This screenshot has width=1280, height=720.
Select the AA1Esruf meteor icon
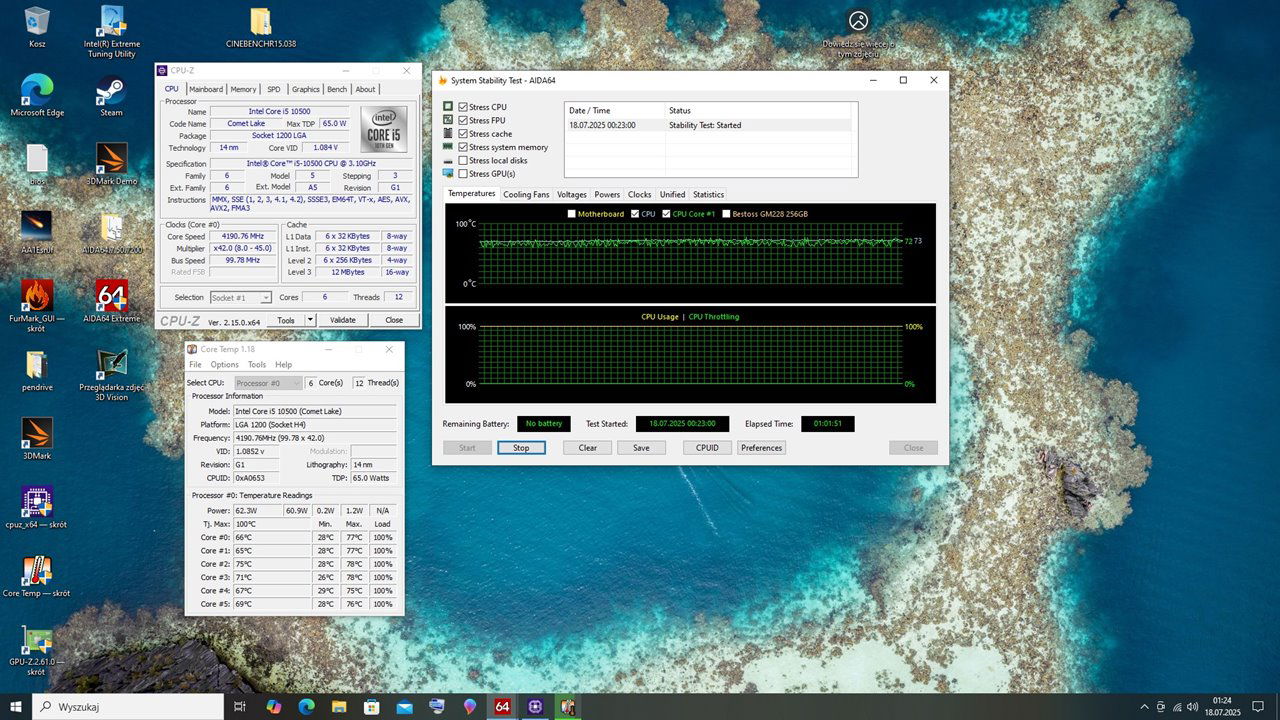pos(37,232)
